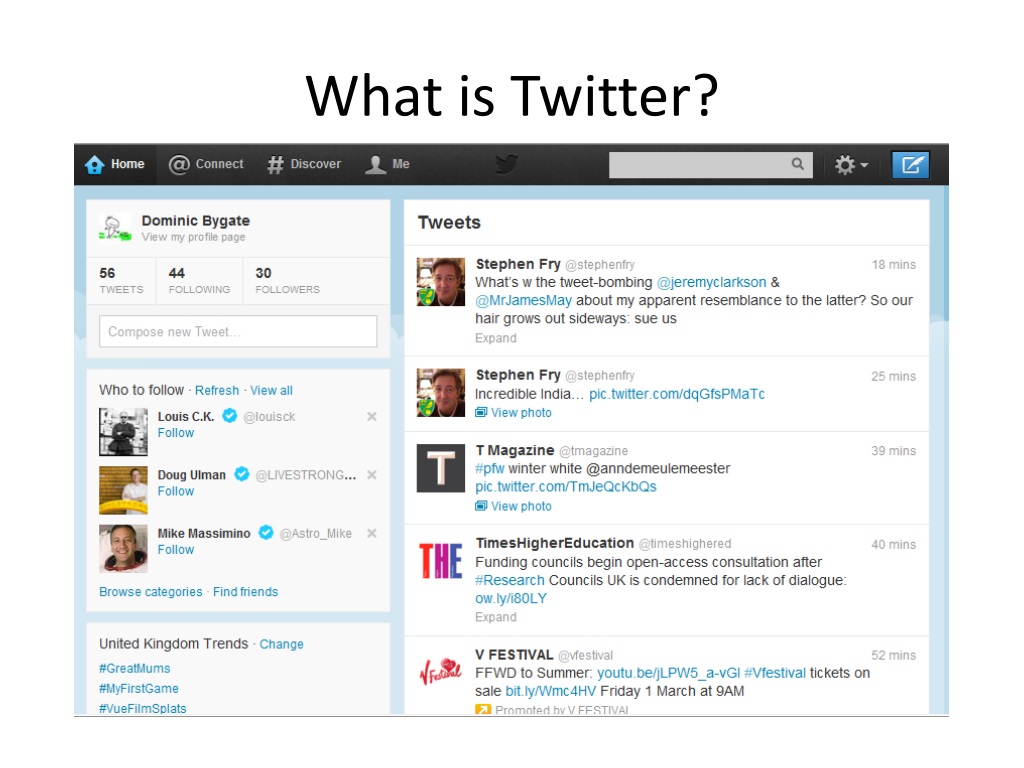This screenshot has width=1024, height=768.
Task: Open the View my profile page link
Action: coord(193,237)
